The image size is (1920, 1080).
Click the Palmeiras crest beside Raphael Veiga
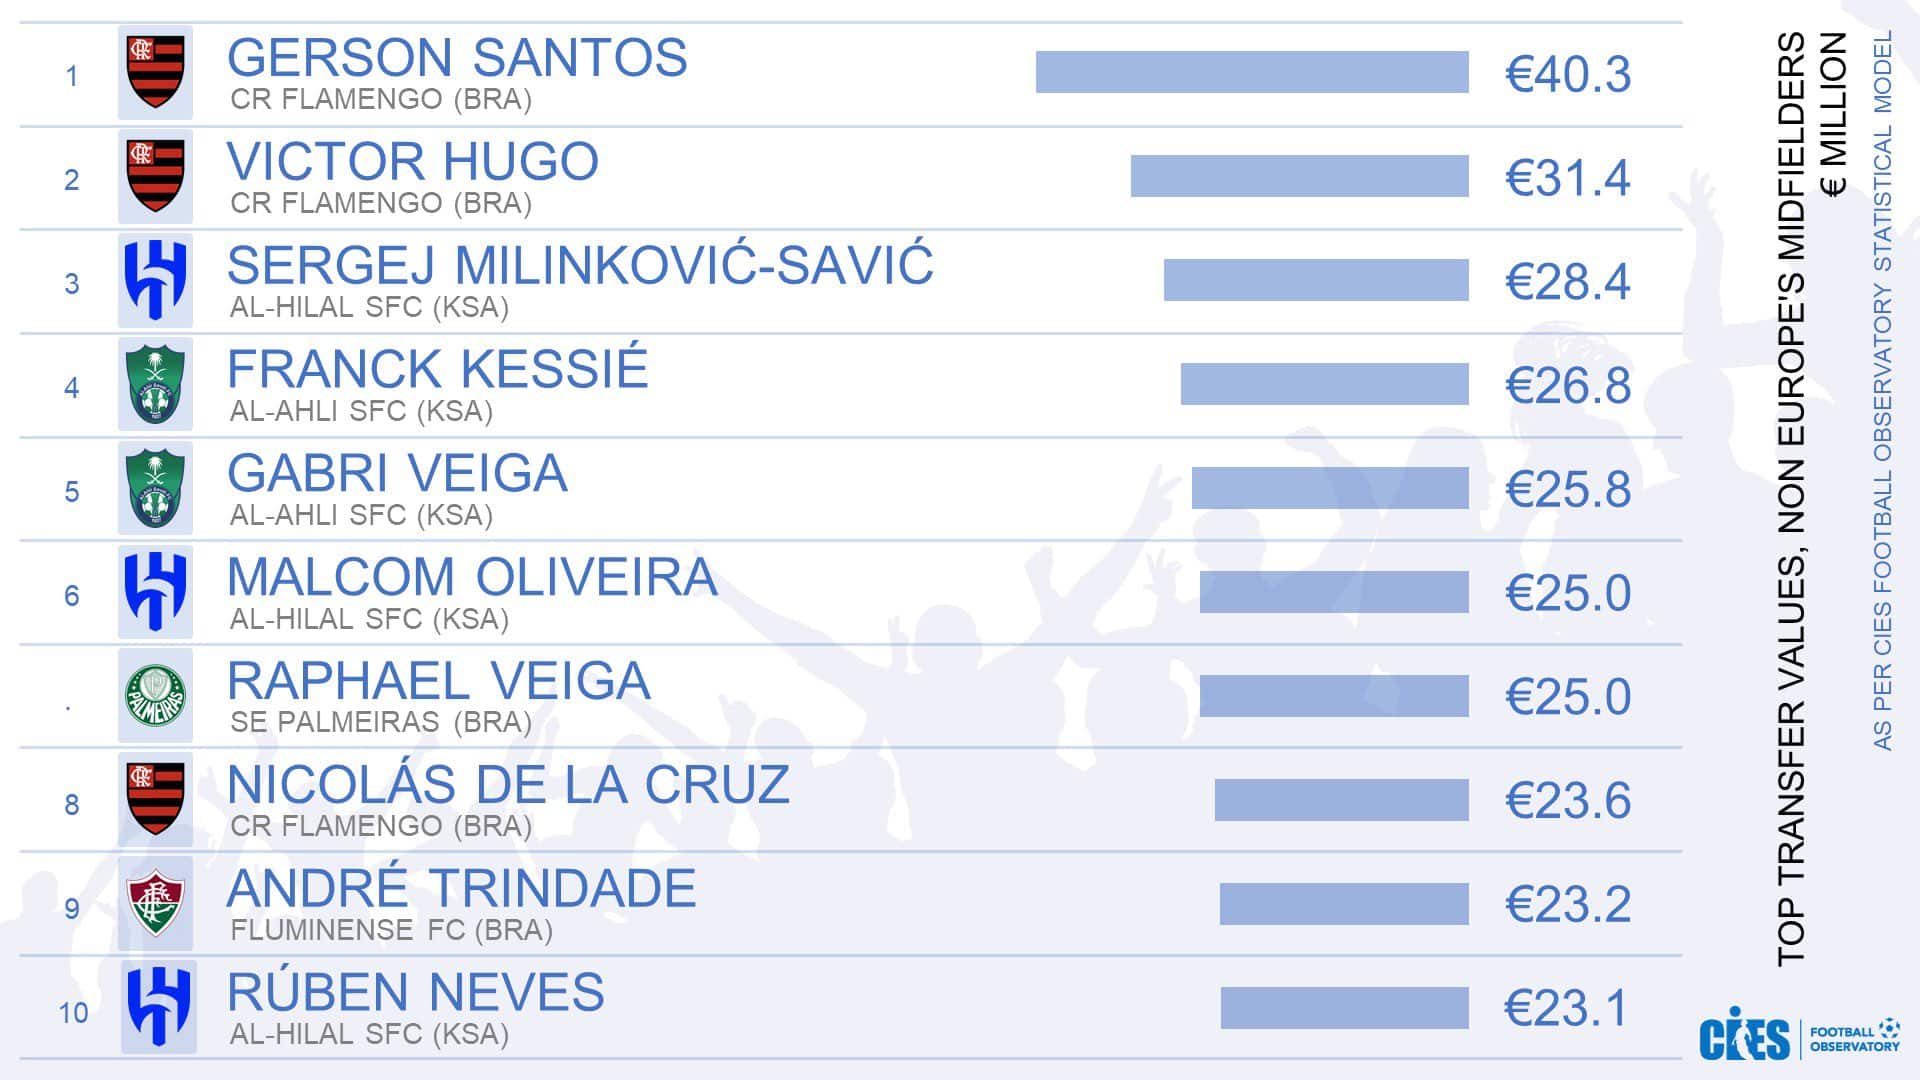pyautogui.click(x=155, y=696)
